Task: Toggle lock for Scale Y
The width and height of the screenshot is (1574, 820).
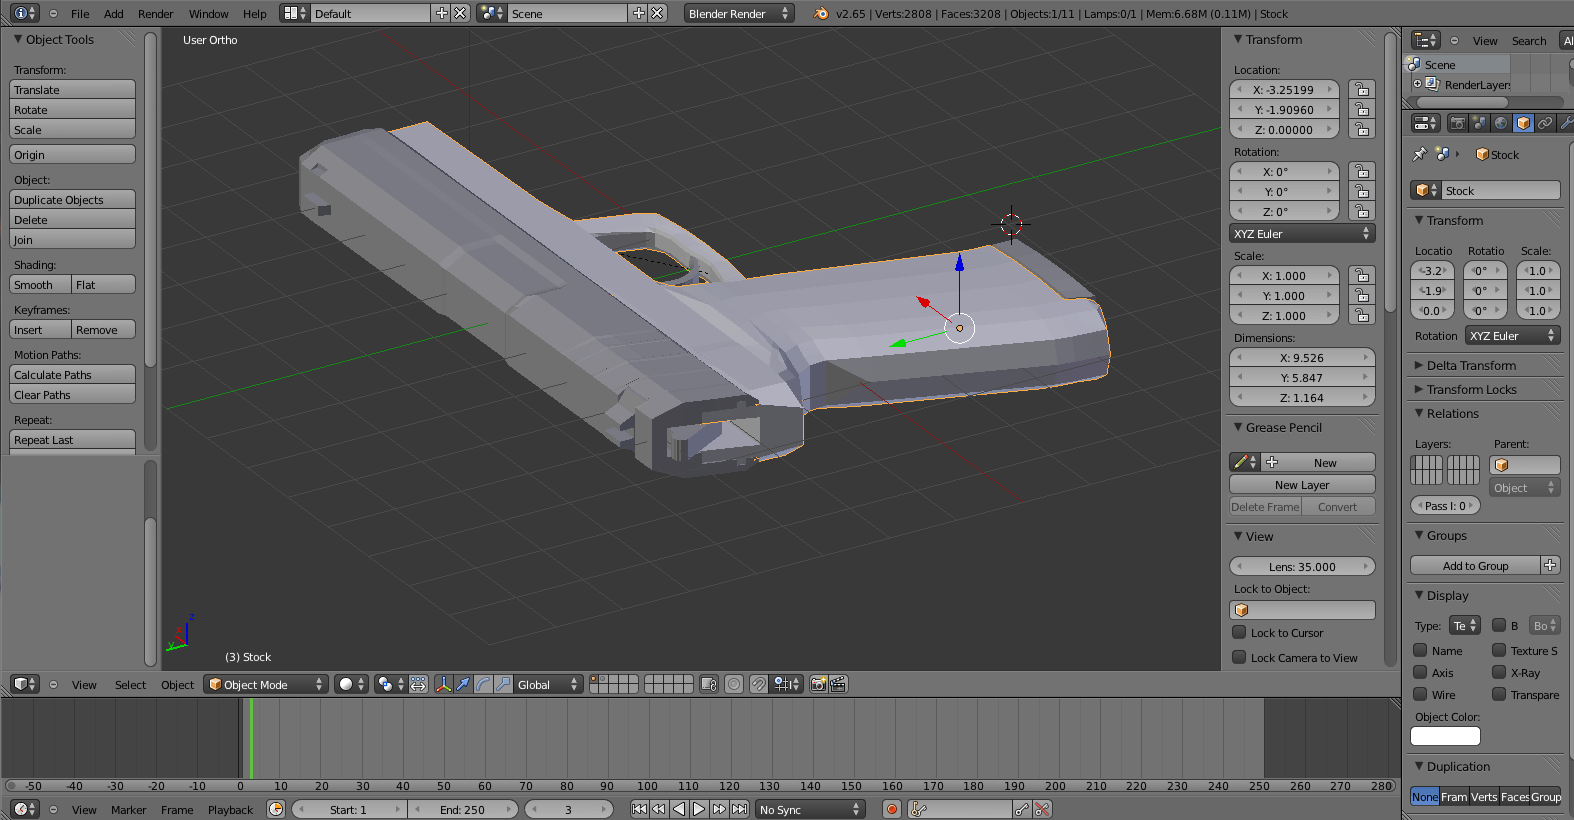Action: point(1361,295)
